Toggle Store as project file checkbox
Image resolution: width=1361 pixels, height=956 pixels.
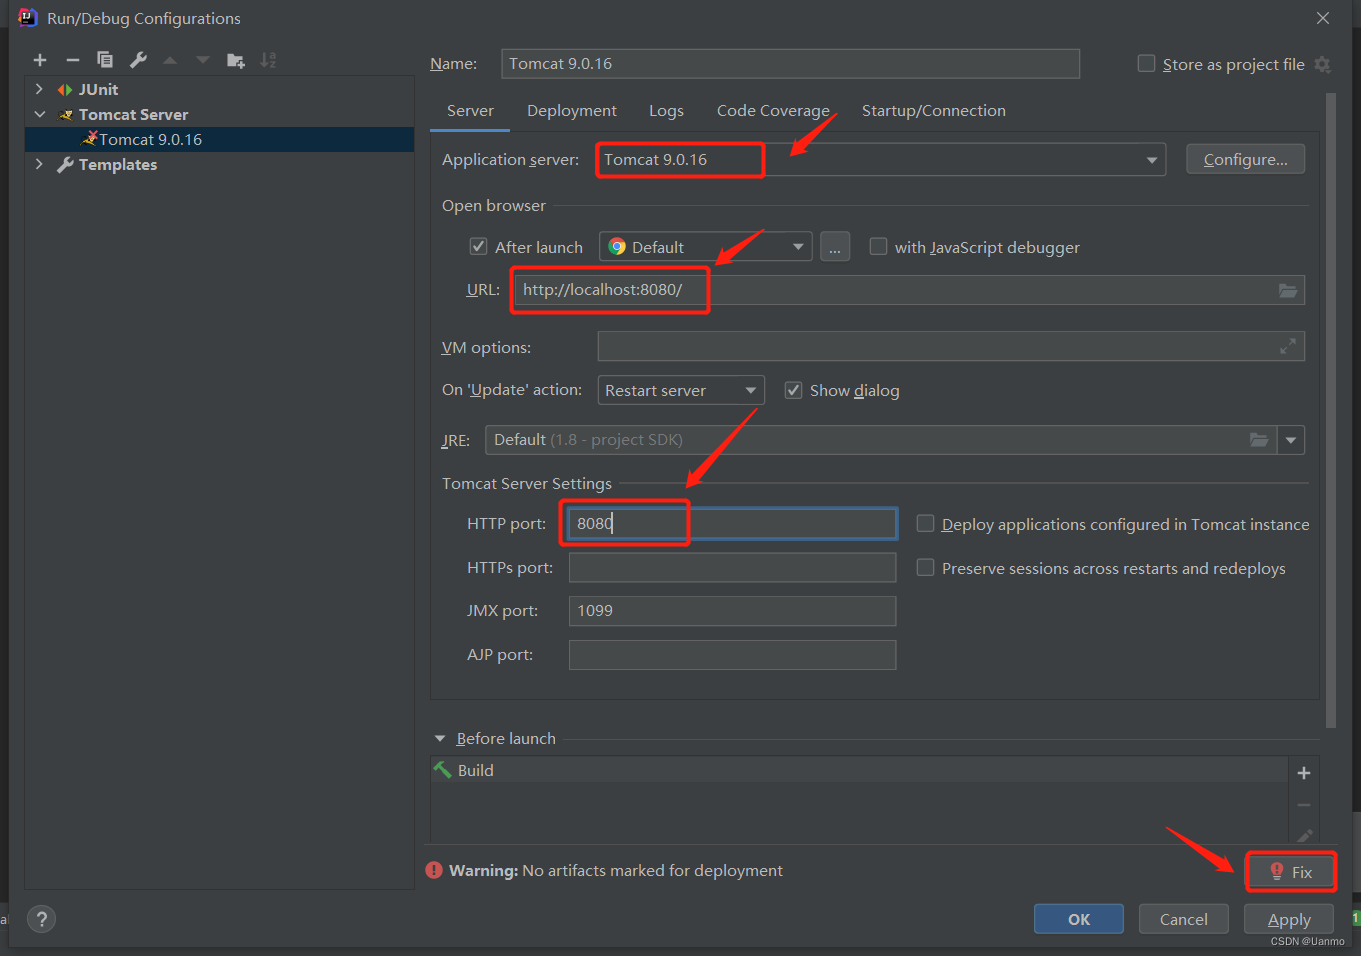tap(1146, 63)
